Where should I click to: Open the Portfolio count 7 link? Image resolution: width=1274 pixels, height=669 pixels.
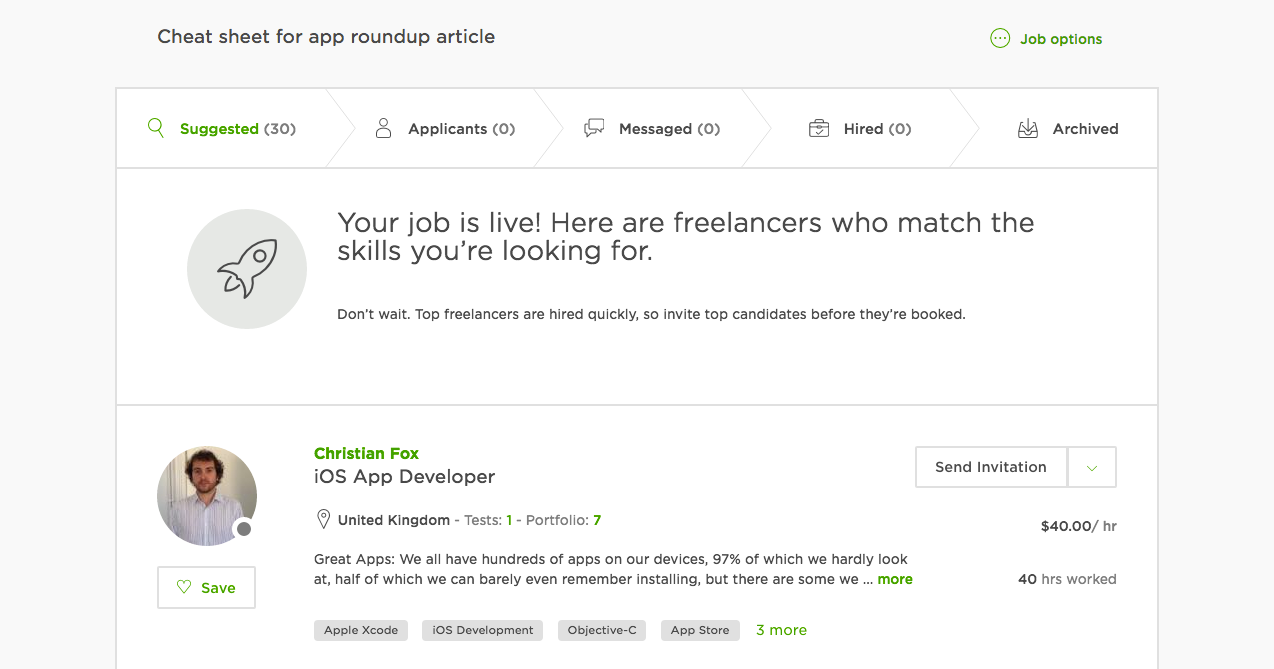tap(597, 520)
